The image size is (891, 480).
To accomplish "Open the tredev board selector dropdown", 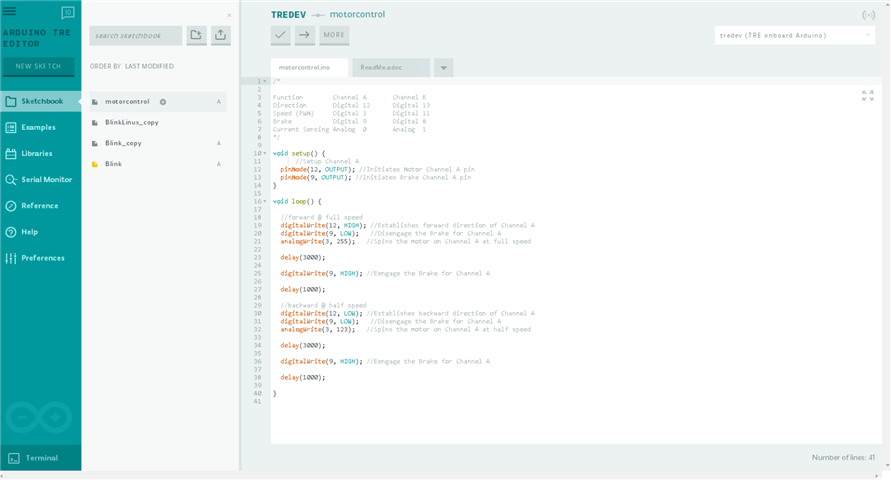I will tap(795, 35).
